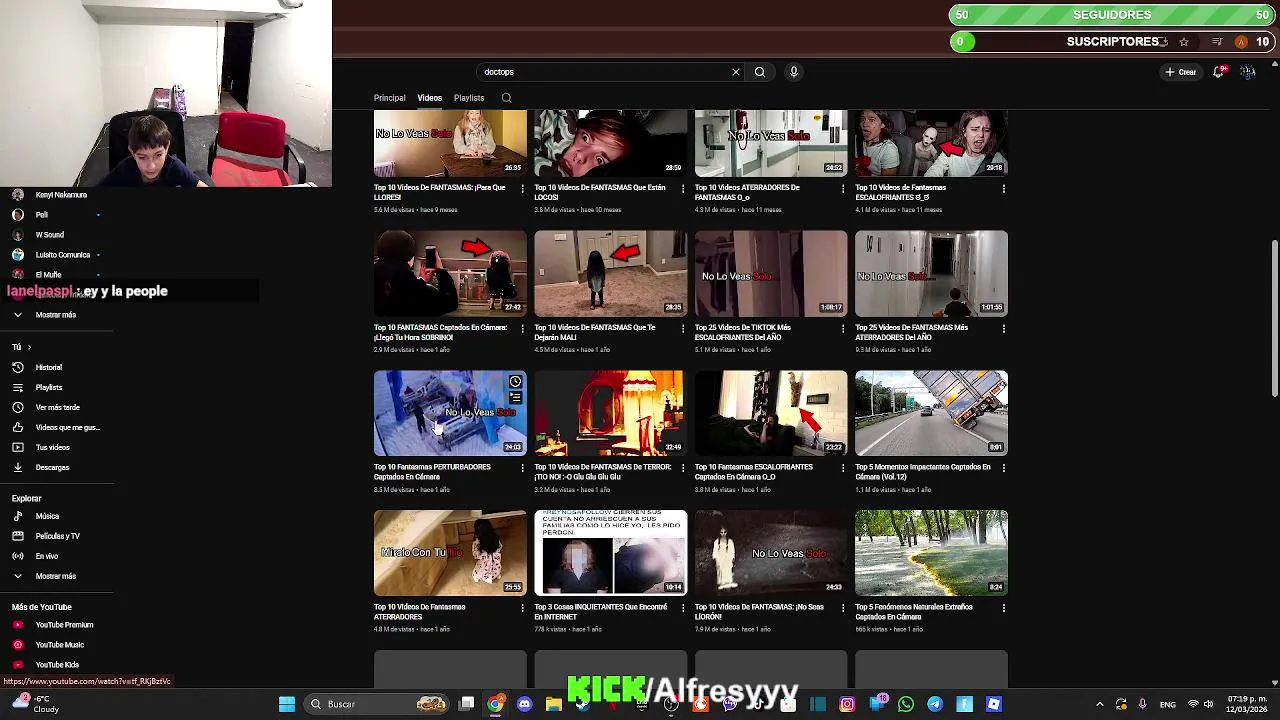
Task: Switch to the Playlists channel tab
Action: pyautogui.click(x=469, y=98)
